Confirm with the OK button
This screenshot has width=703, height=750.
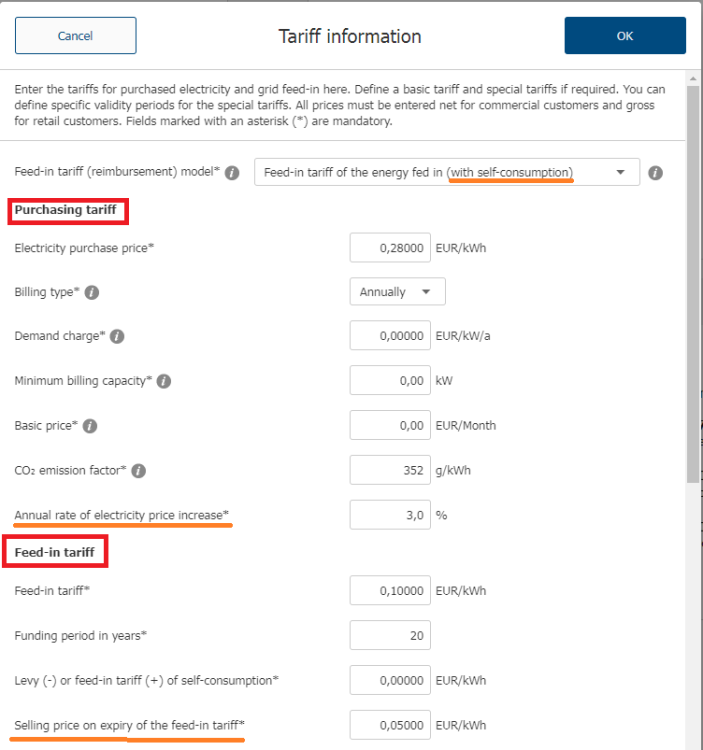625,36
